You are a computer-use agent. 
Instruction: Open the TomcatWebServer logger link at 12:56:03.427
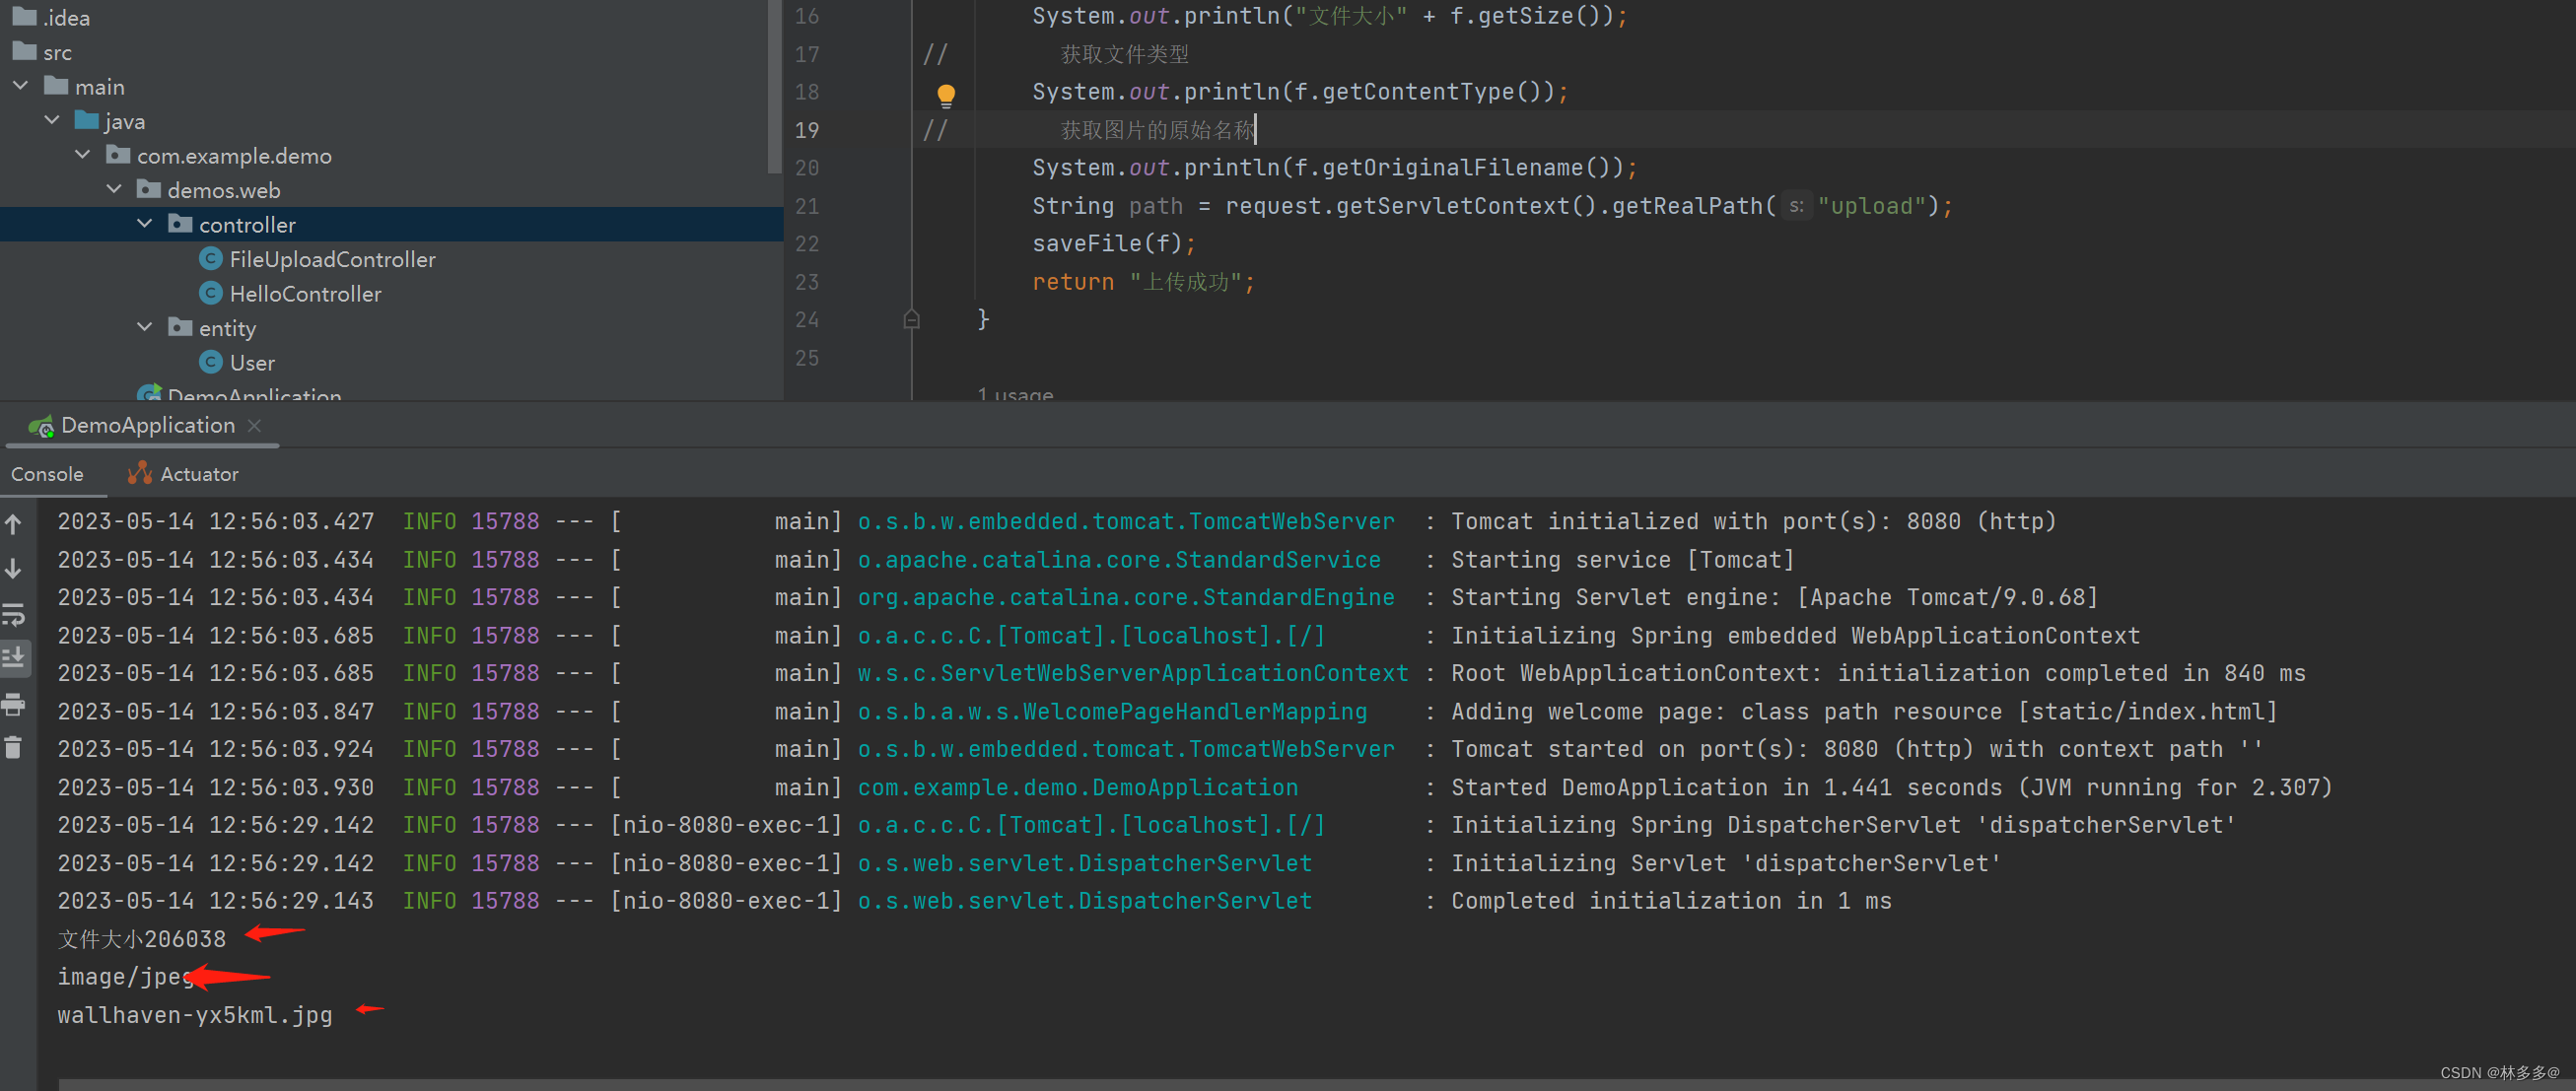click(x=1126, y=521)
